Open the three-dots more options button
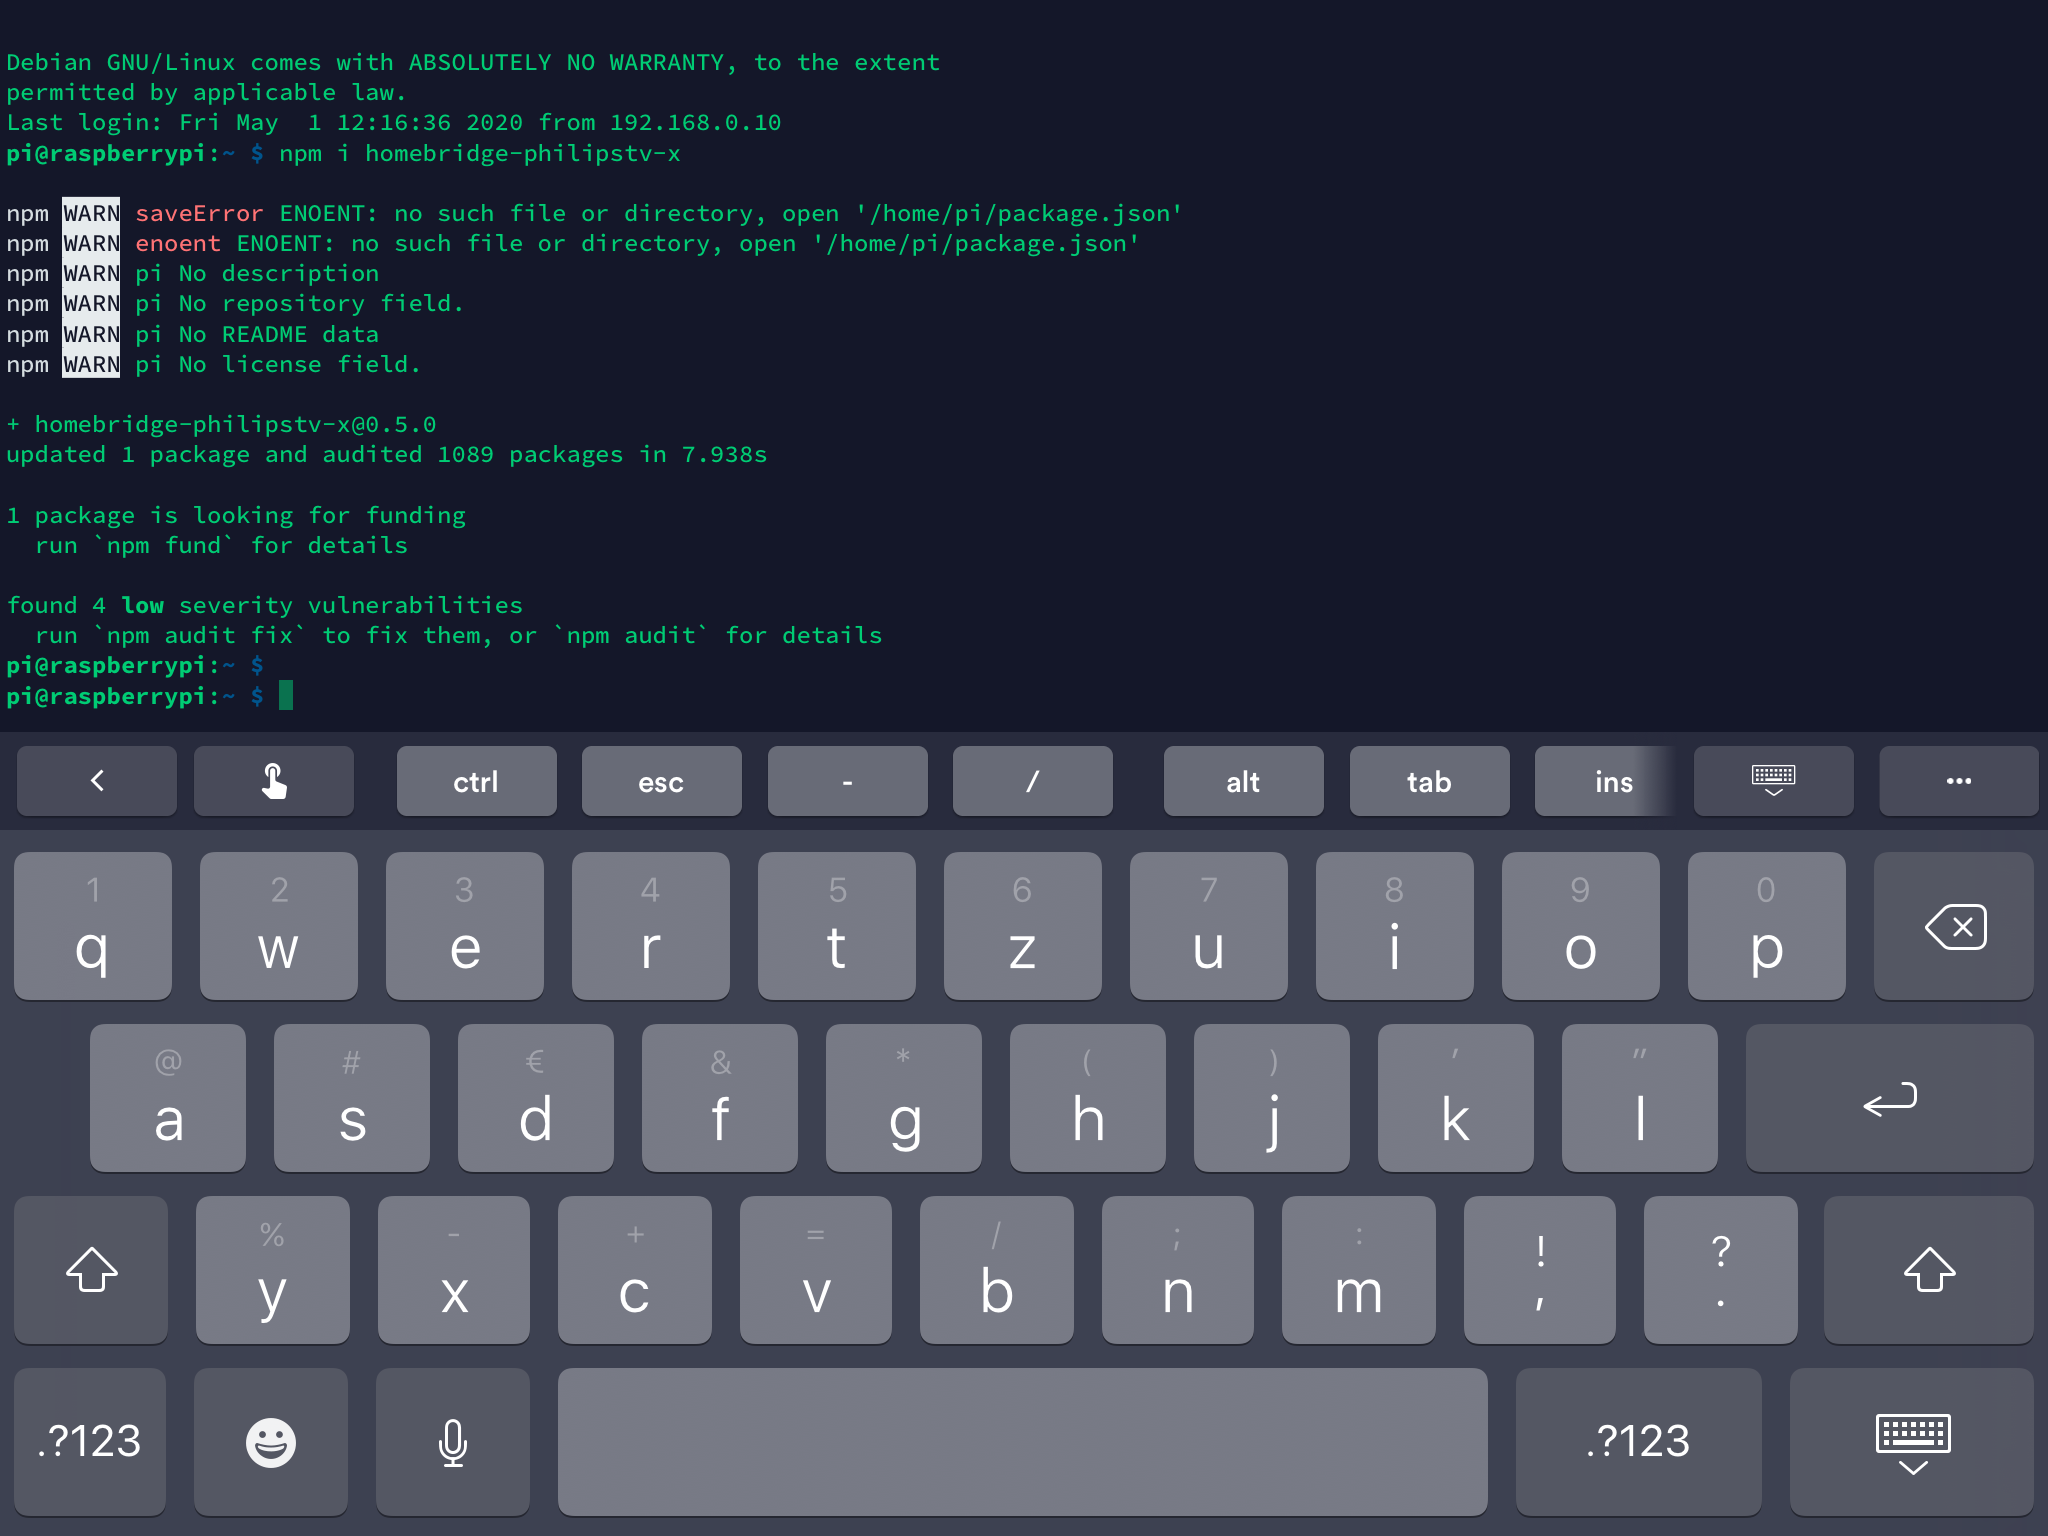The width and height of the screenshot is (2048, 1536). pos(1957,781)
